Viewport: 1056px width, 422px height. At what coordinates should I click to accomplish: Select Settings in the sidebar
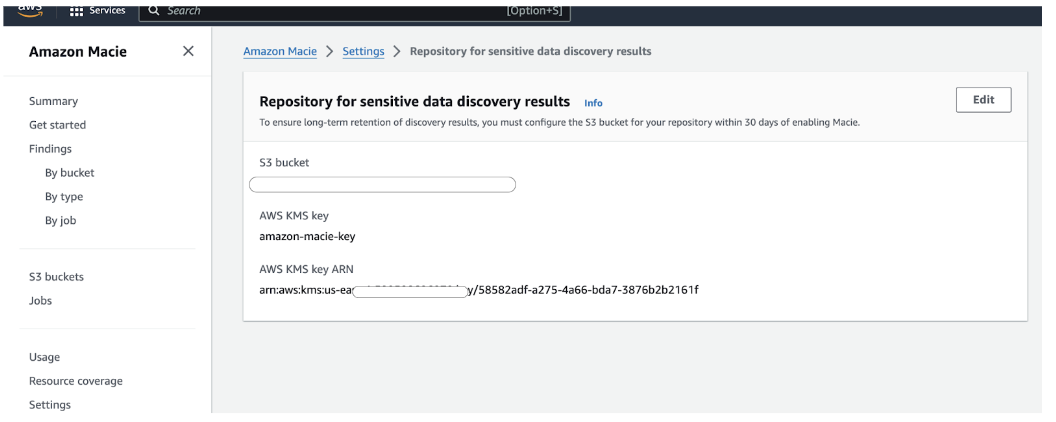50,405
